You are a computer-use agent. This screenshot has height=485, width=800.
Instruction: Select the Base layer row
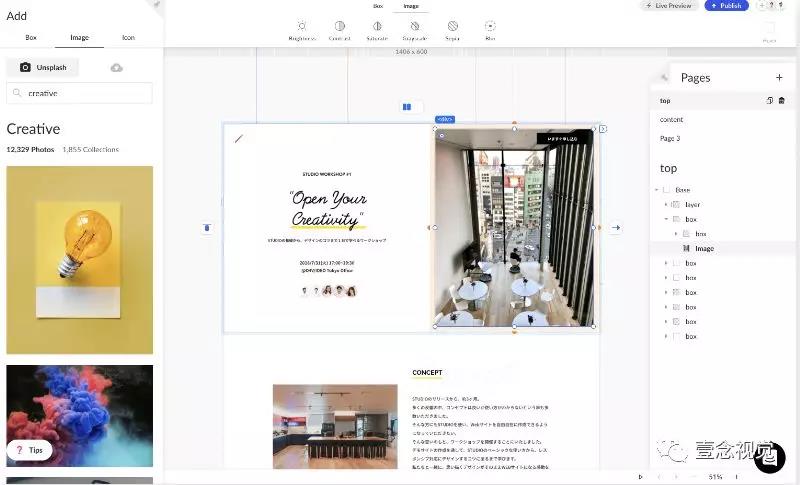point(722,190)
